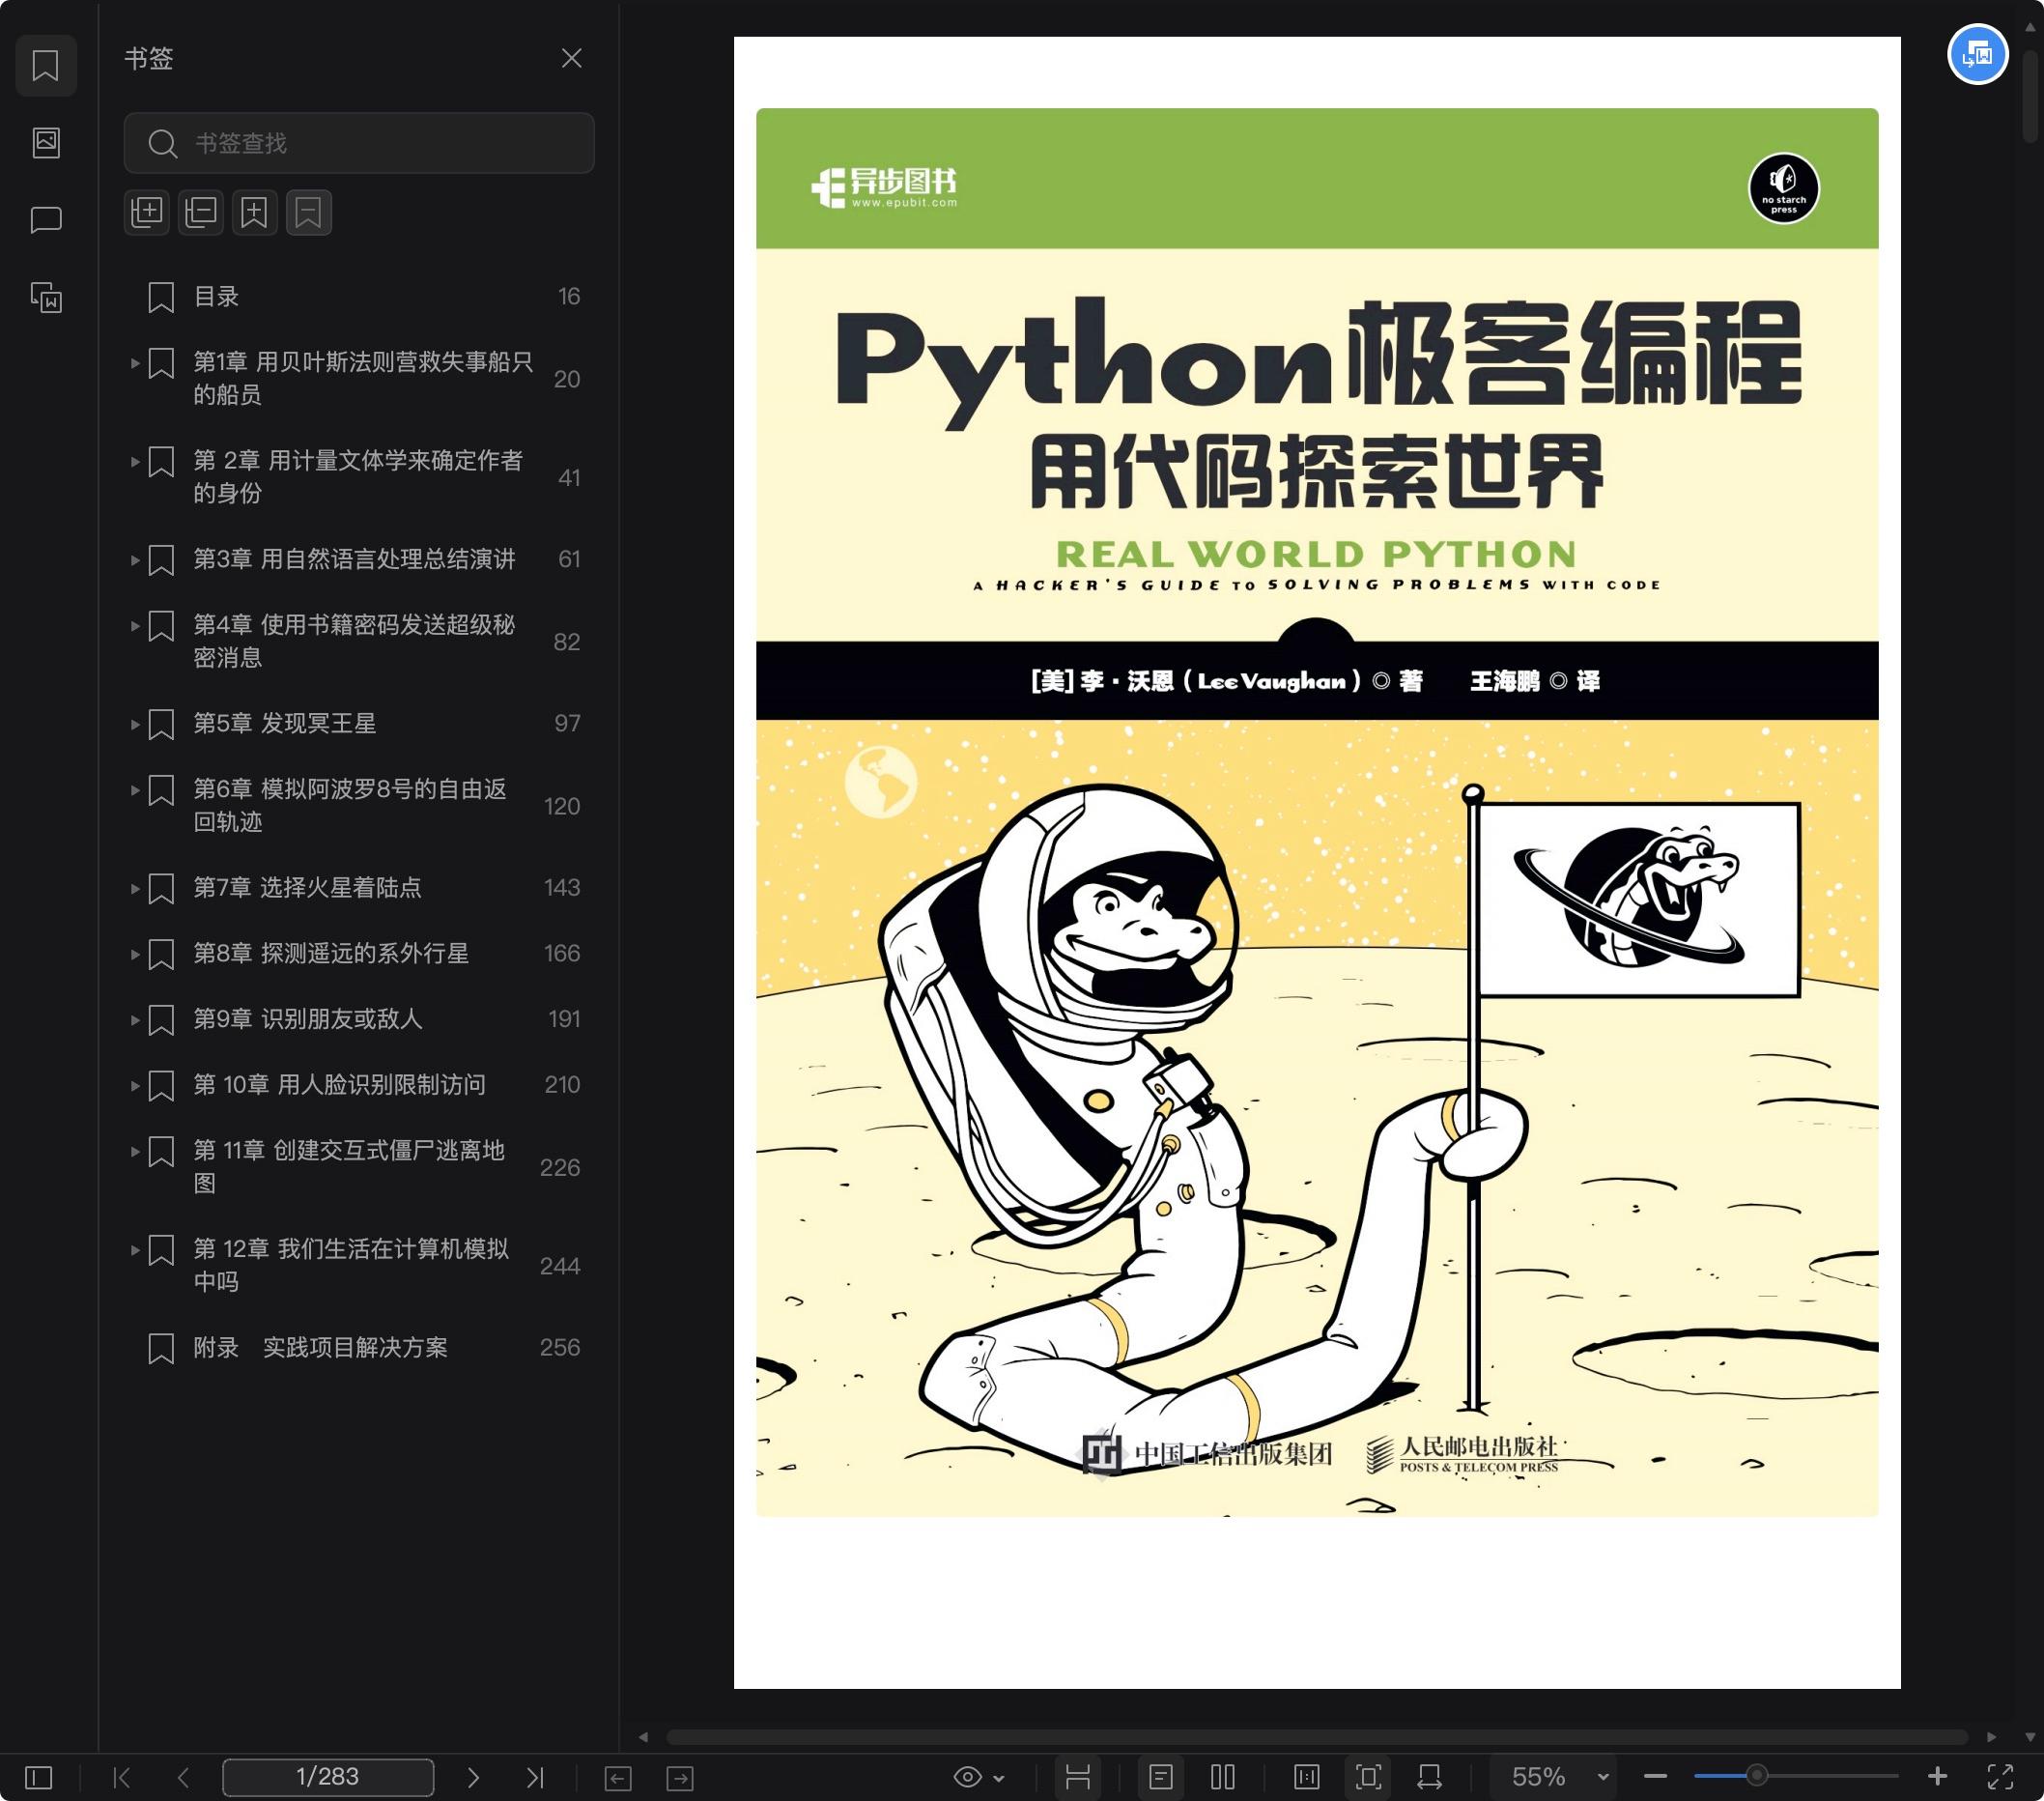Open the bookmarks sidebar tab
This screenshot has width=2044, height=1801.
46,66
